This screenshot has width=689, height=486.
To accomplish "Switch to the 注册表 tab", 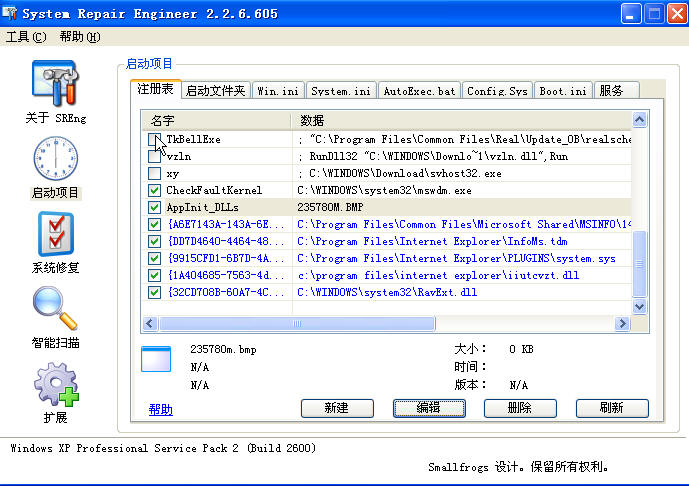I will [156, 89].
